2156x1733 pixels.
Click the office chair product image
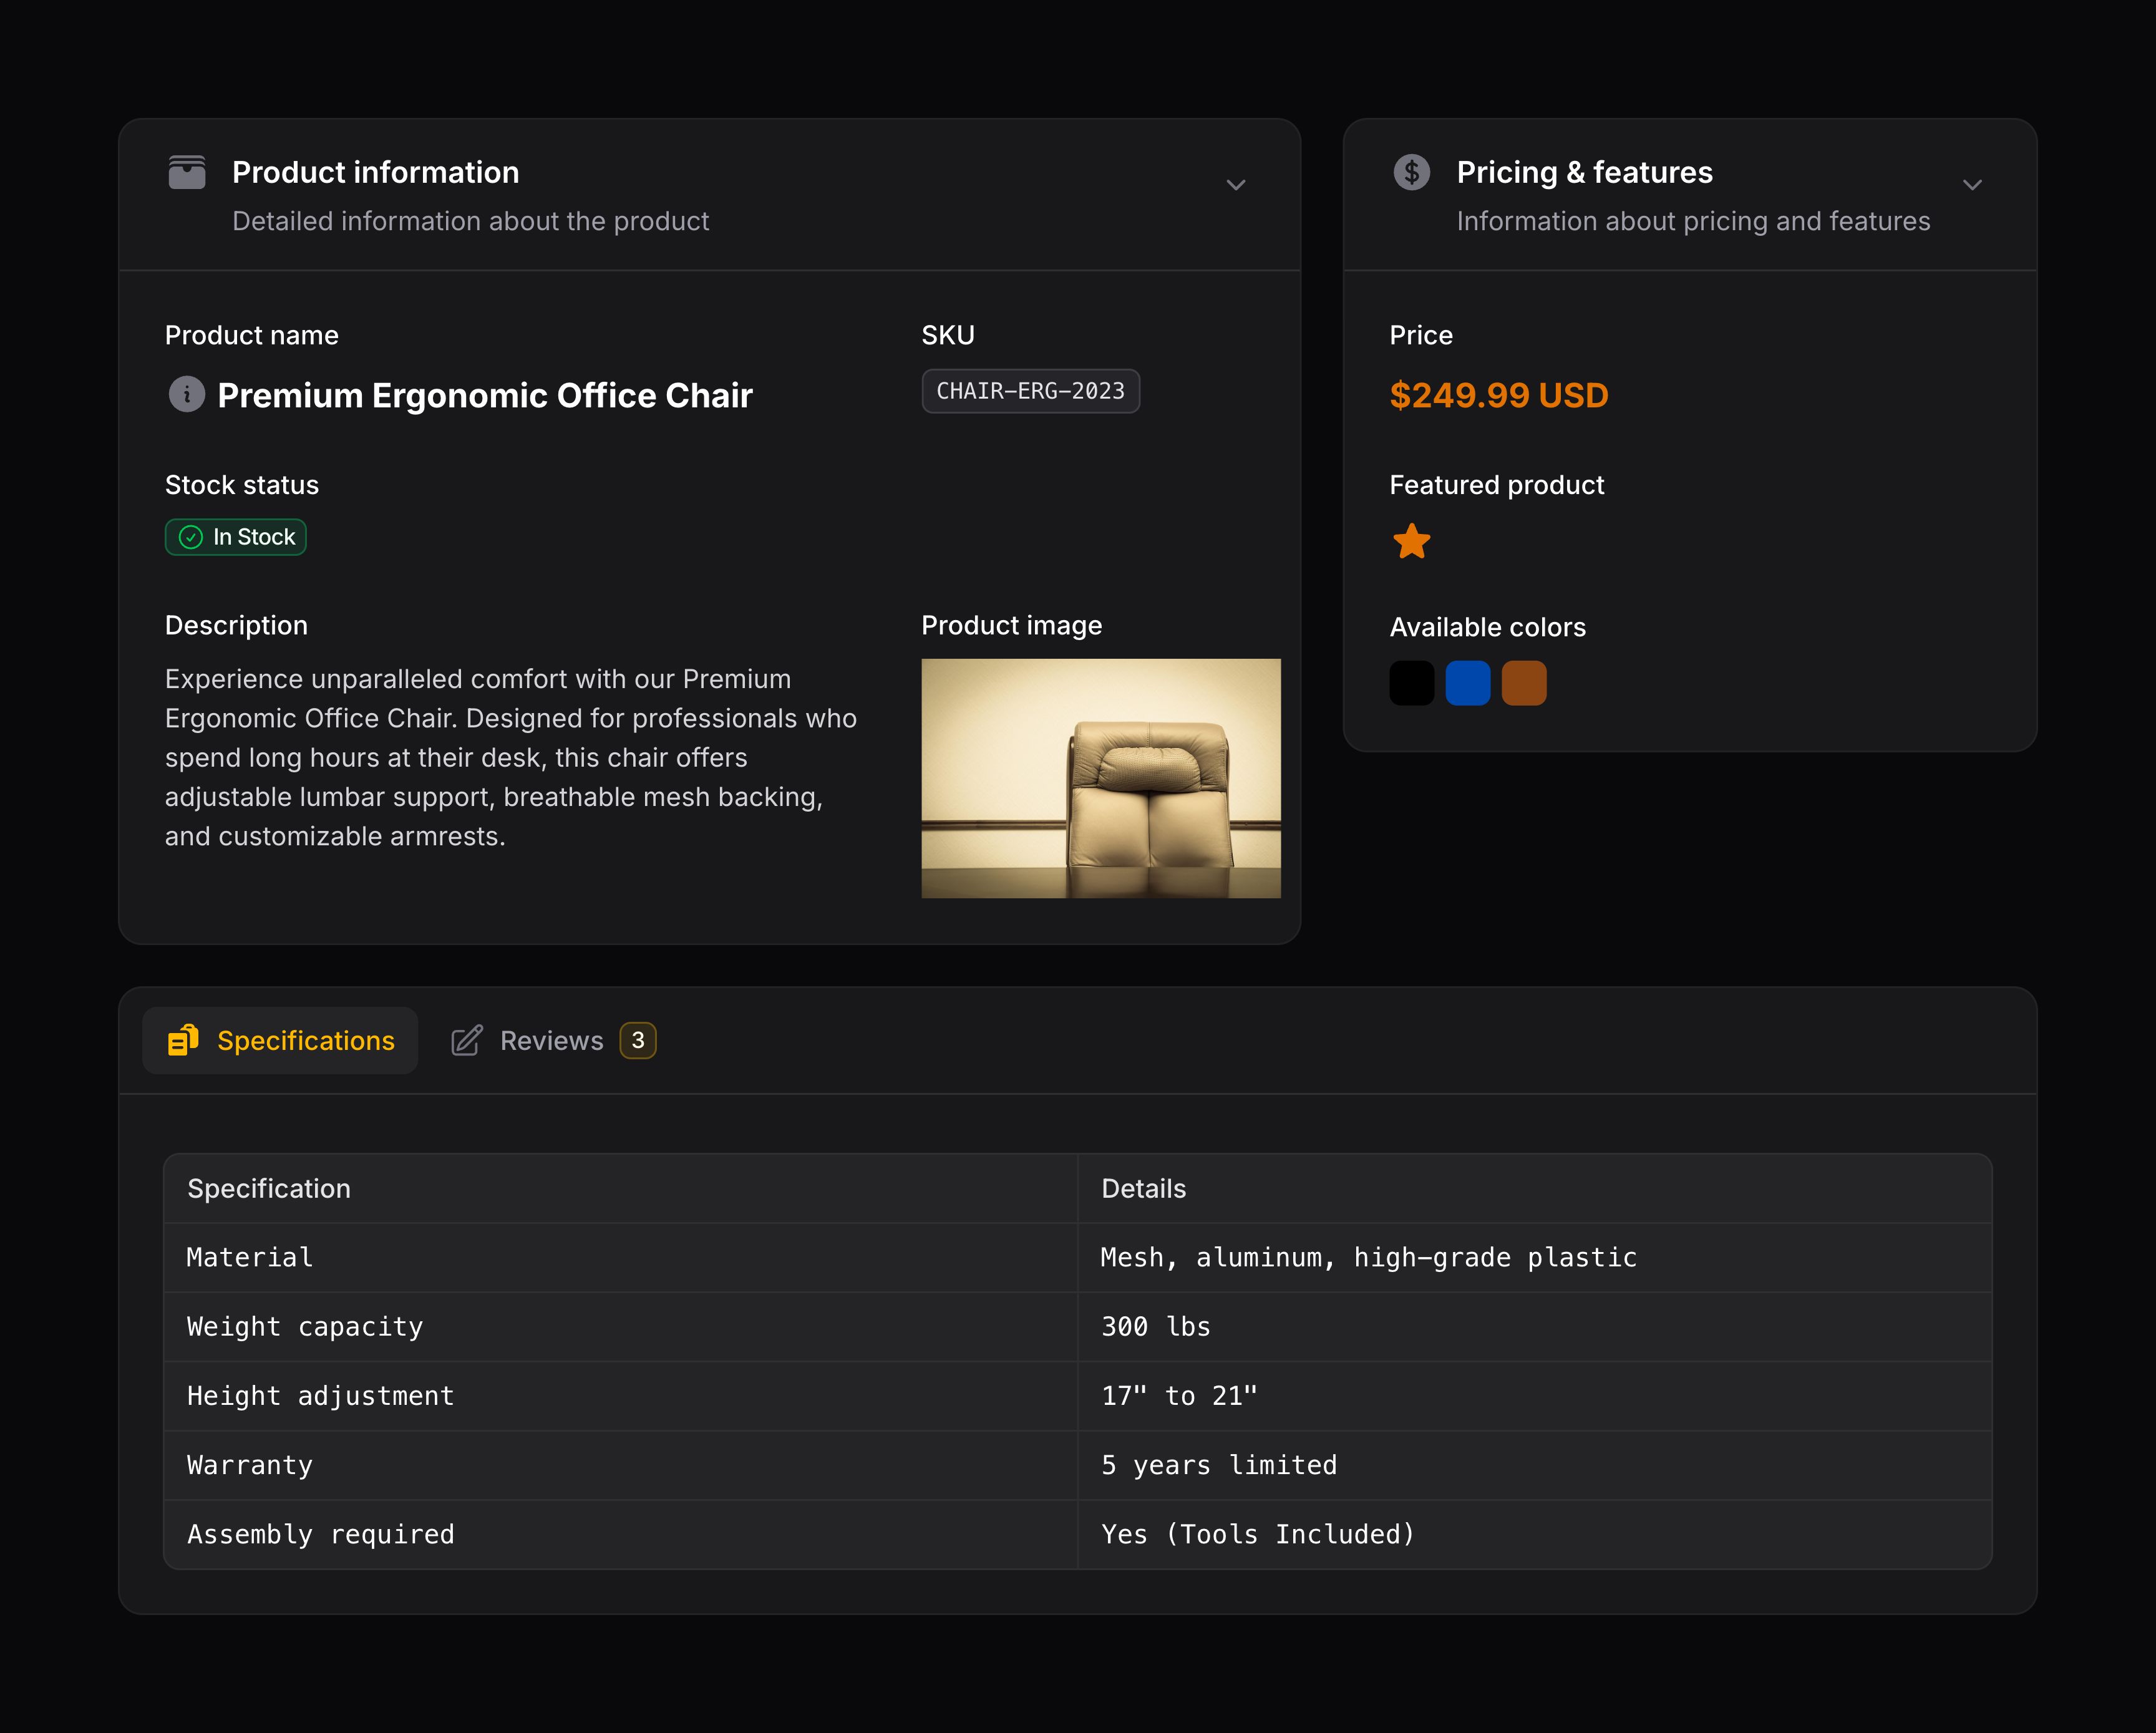(x=1100, y=778)
